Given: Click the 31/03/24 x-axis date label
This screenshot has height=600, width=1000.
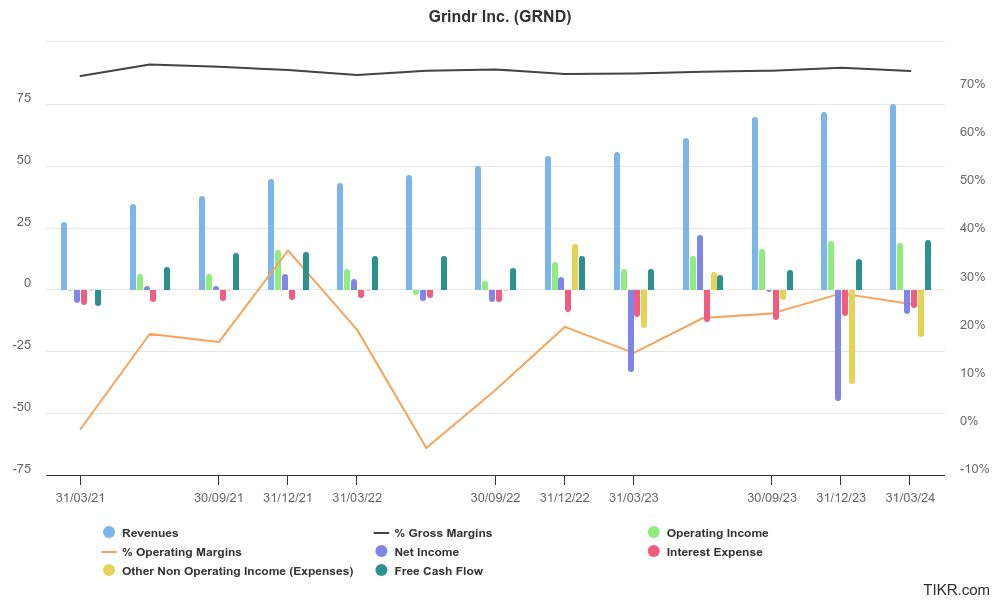Looking at the screenshot, I should [910, 498].
